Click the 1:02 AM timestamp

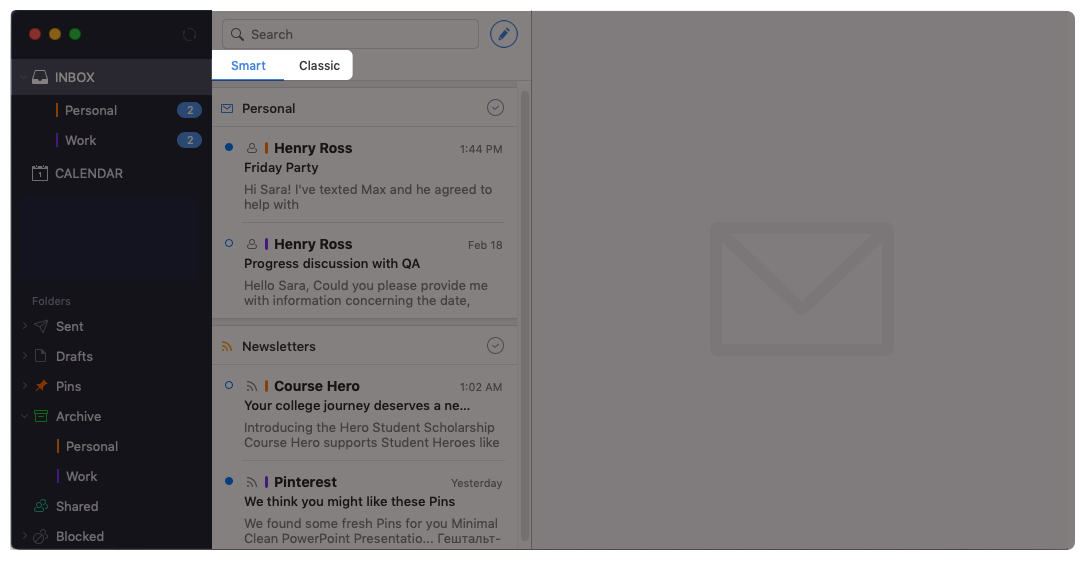481,387
